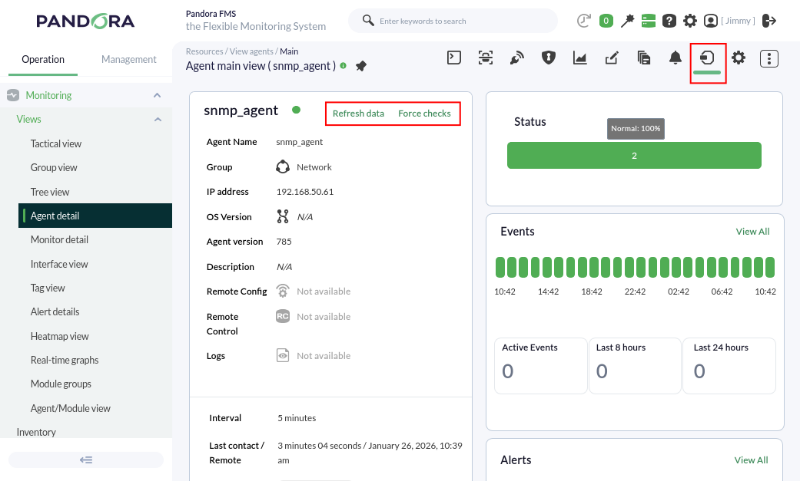Click the Logs eye document icon
This screenshot has width=800, height=481.
point(283,355)
